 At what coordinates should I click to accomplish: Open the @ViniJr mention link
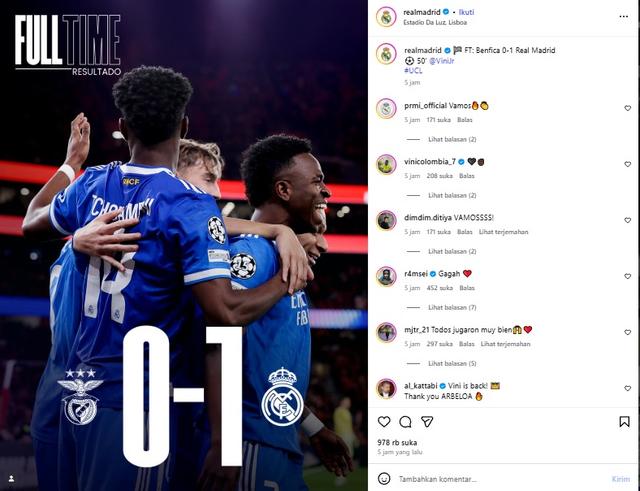point(442,61)
